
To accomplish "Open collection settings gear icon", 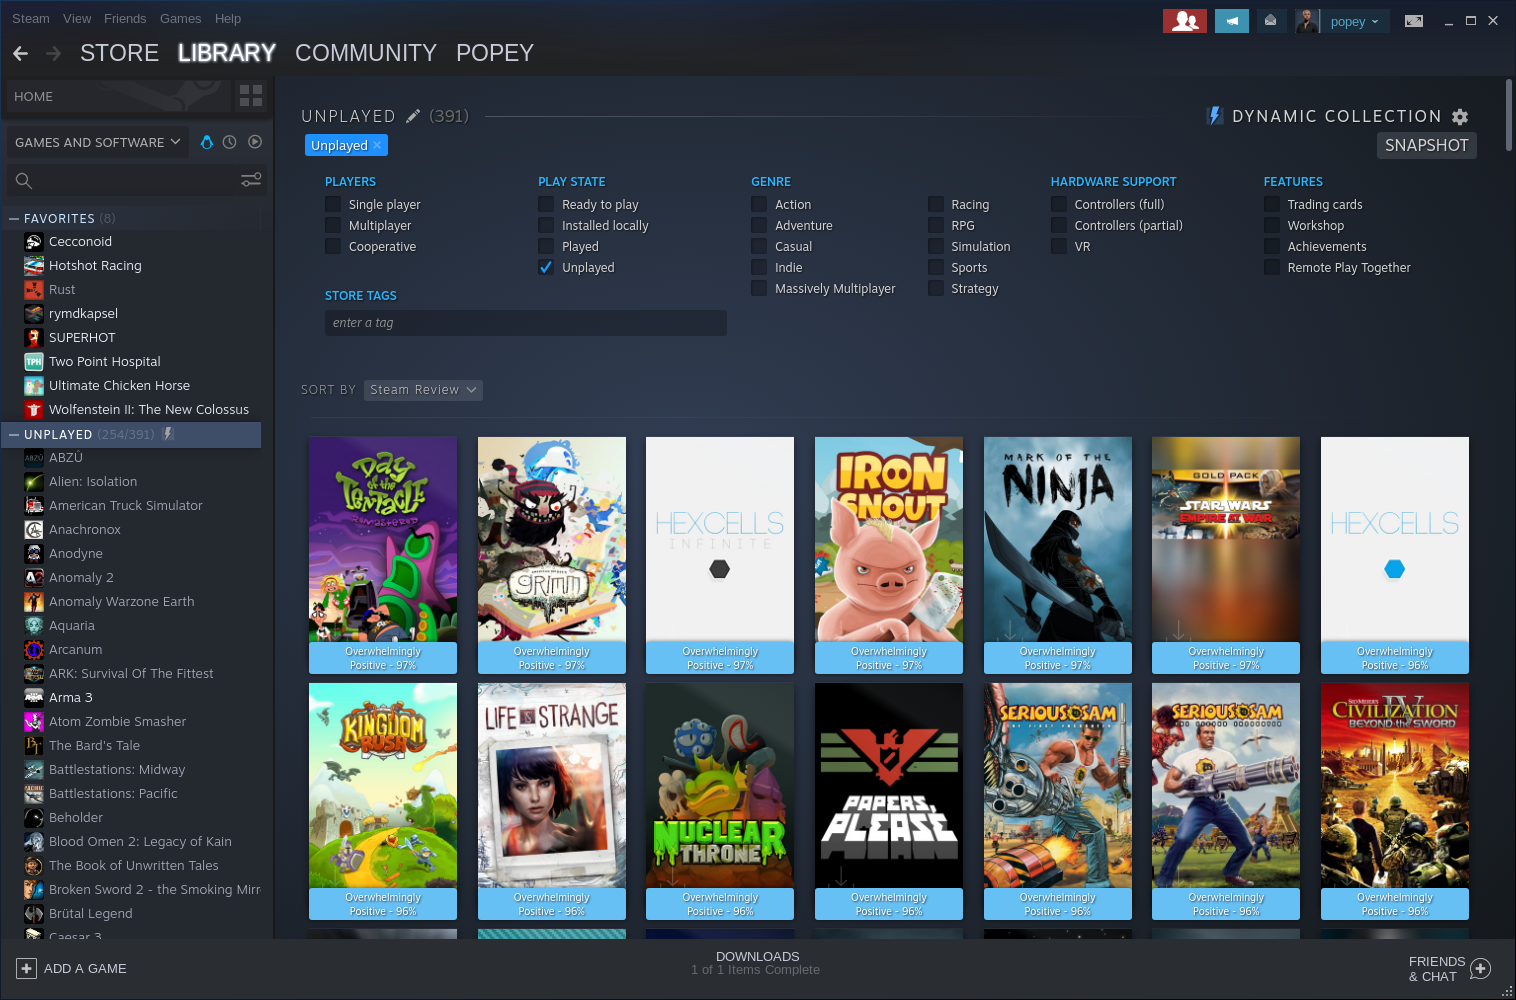I will [x=1460, y=117].
